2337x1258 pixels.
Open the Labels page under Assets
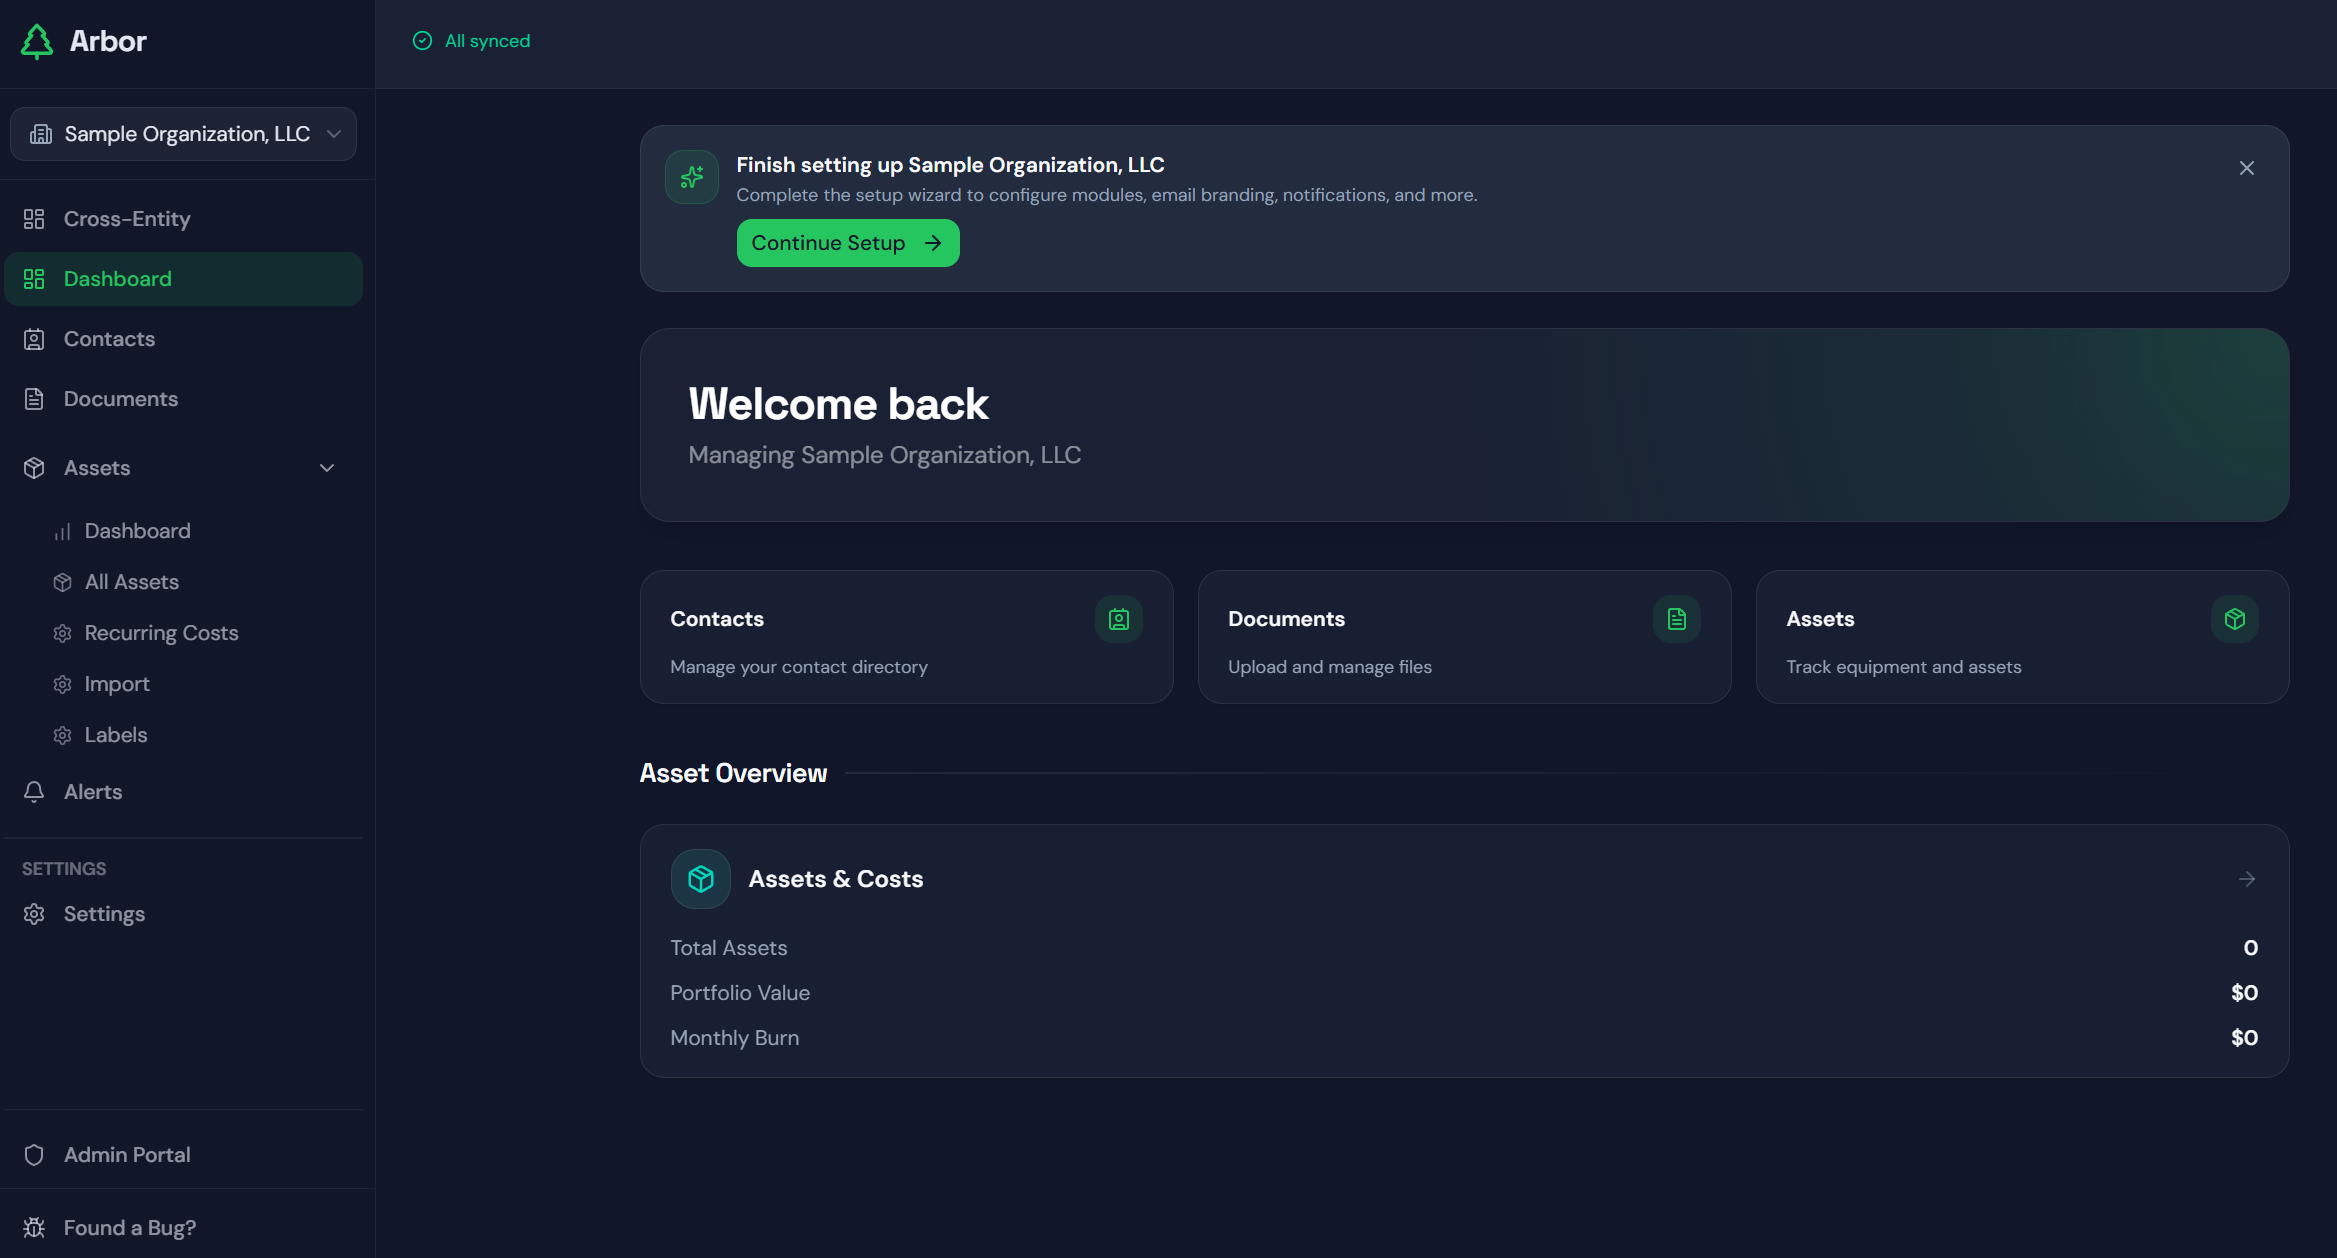[116, 735]
